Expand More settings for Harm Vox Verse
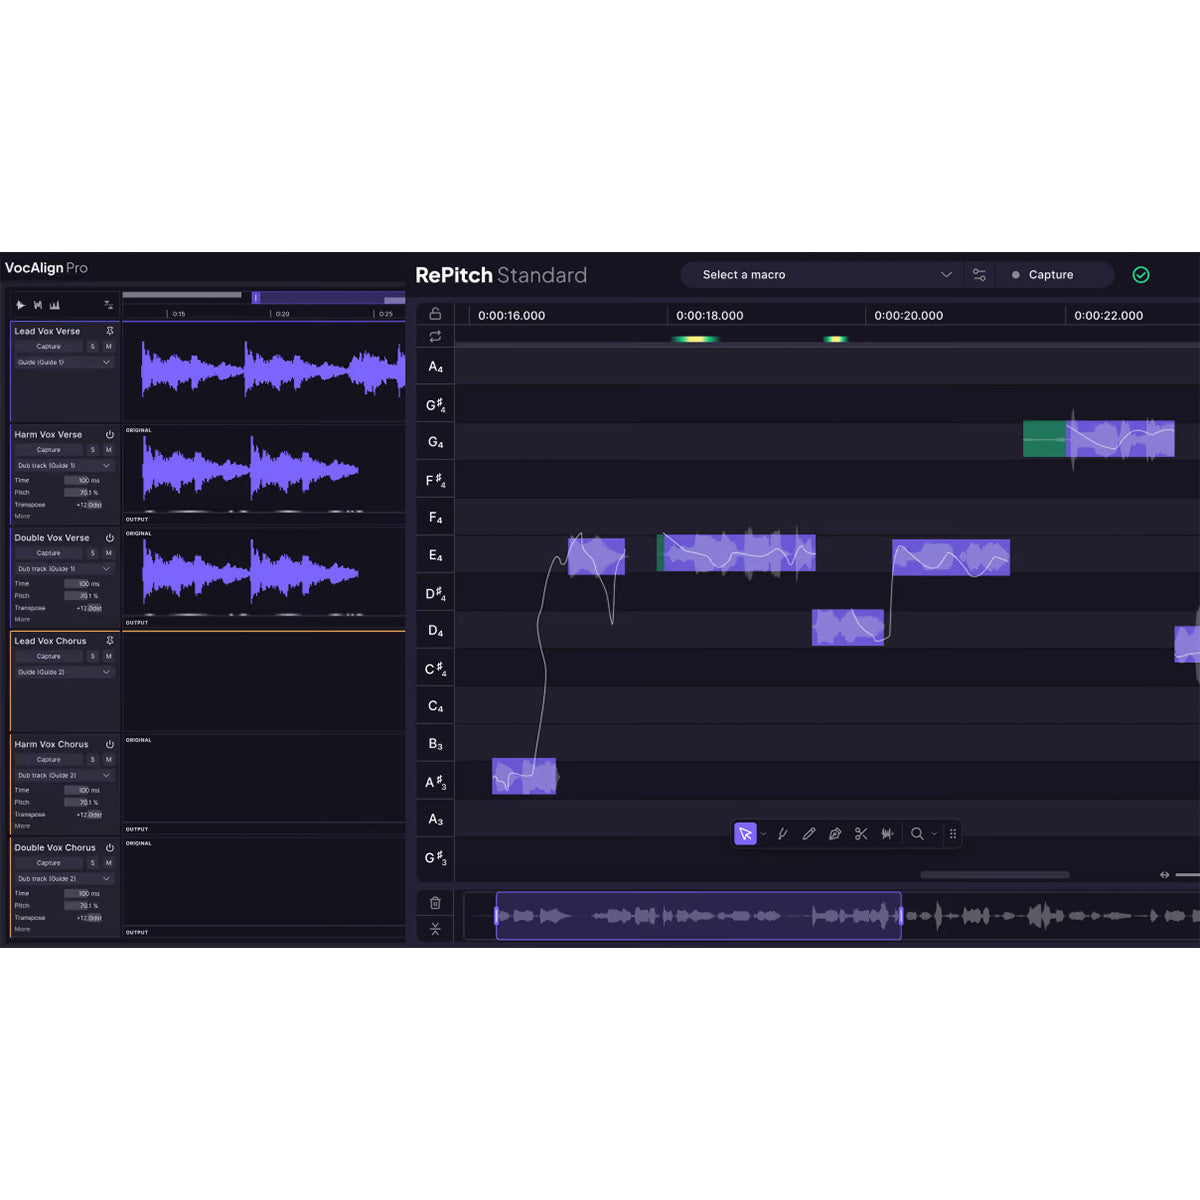 22,516
